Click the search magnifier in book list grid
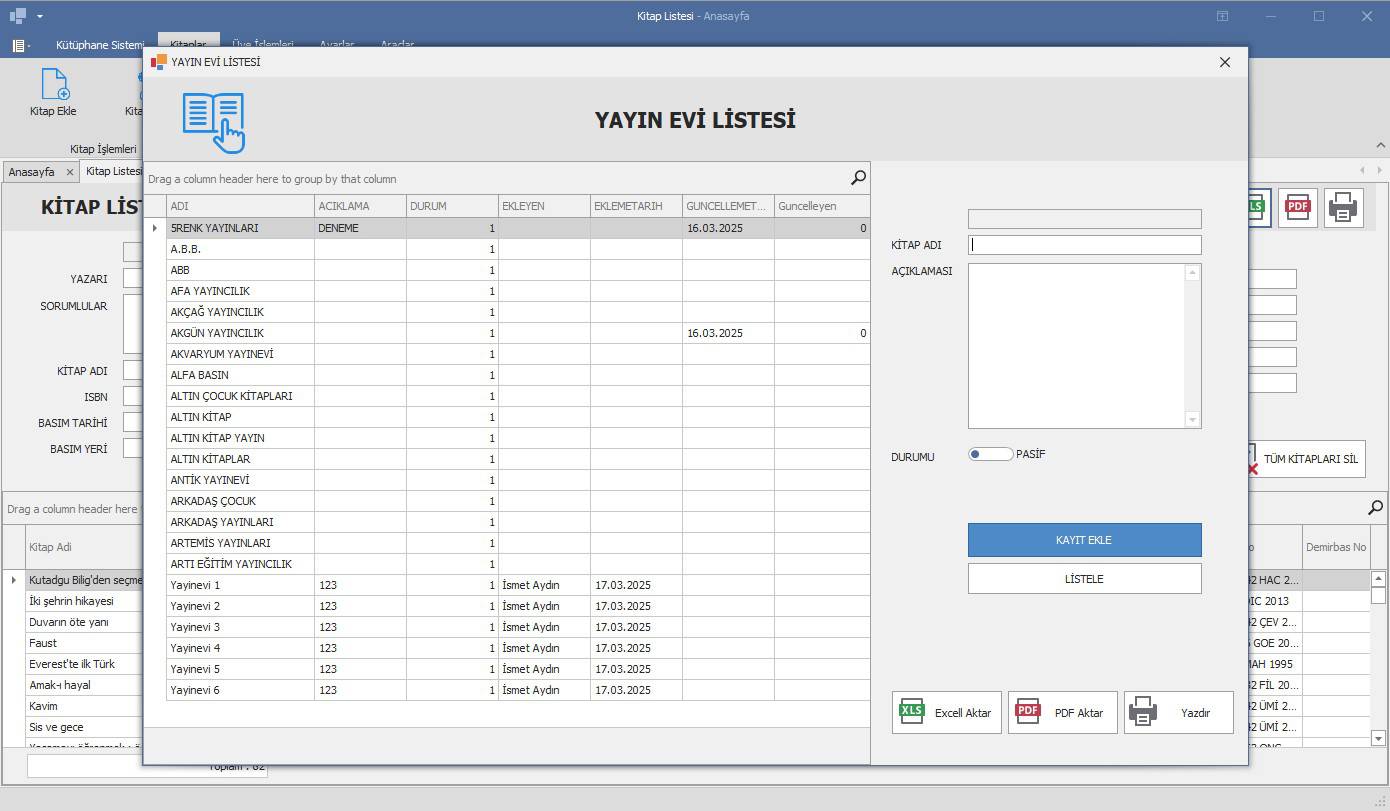The width and height of the screenshot is (1390, 811). coord(1376,508)
